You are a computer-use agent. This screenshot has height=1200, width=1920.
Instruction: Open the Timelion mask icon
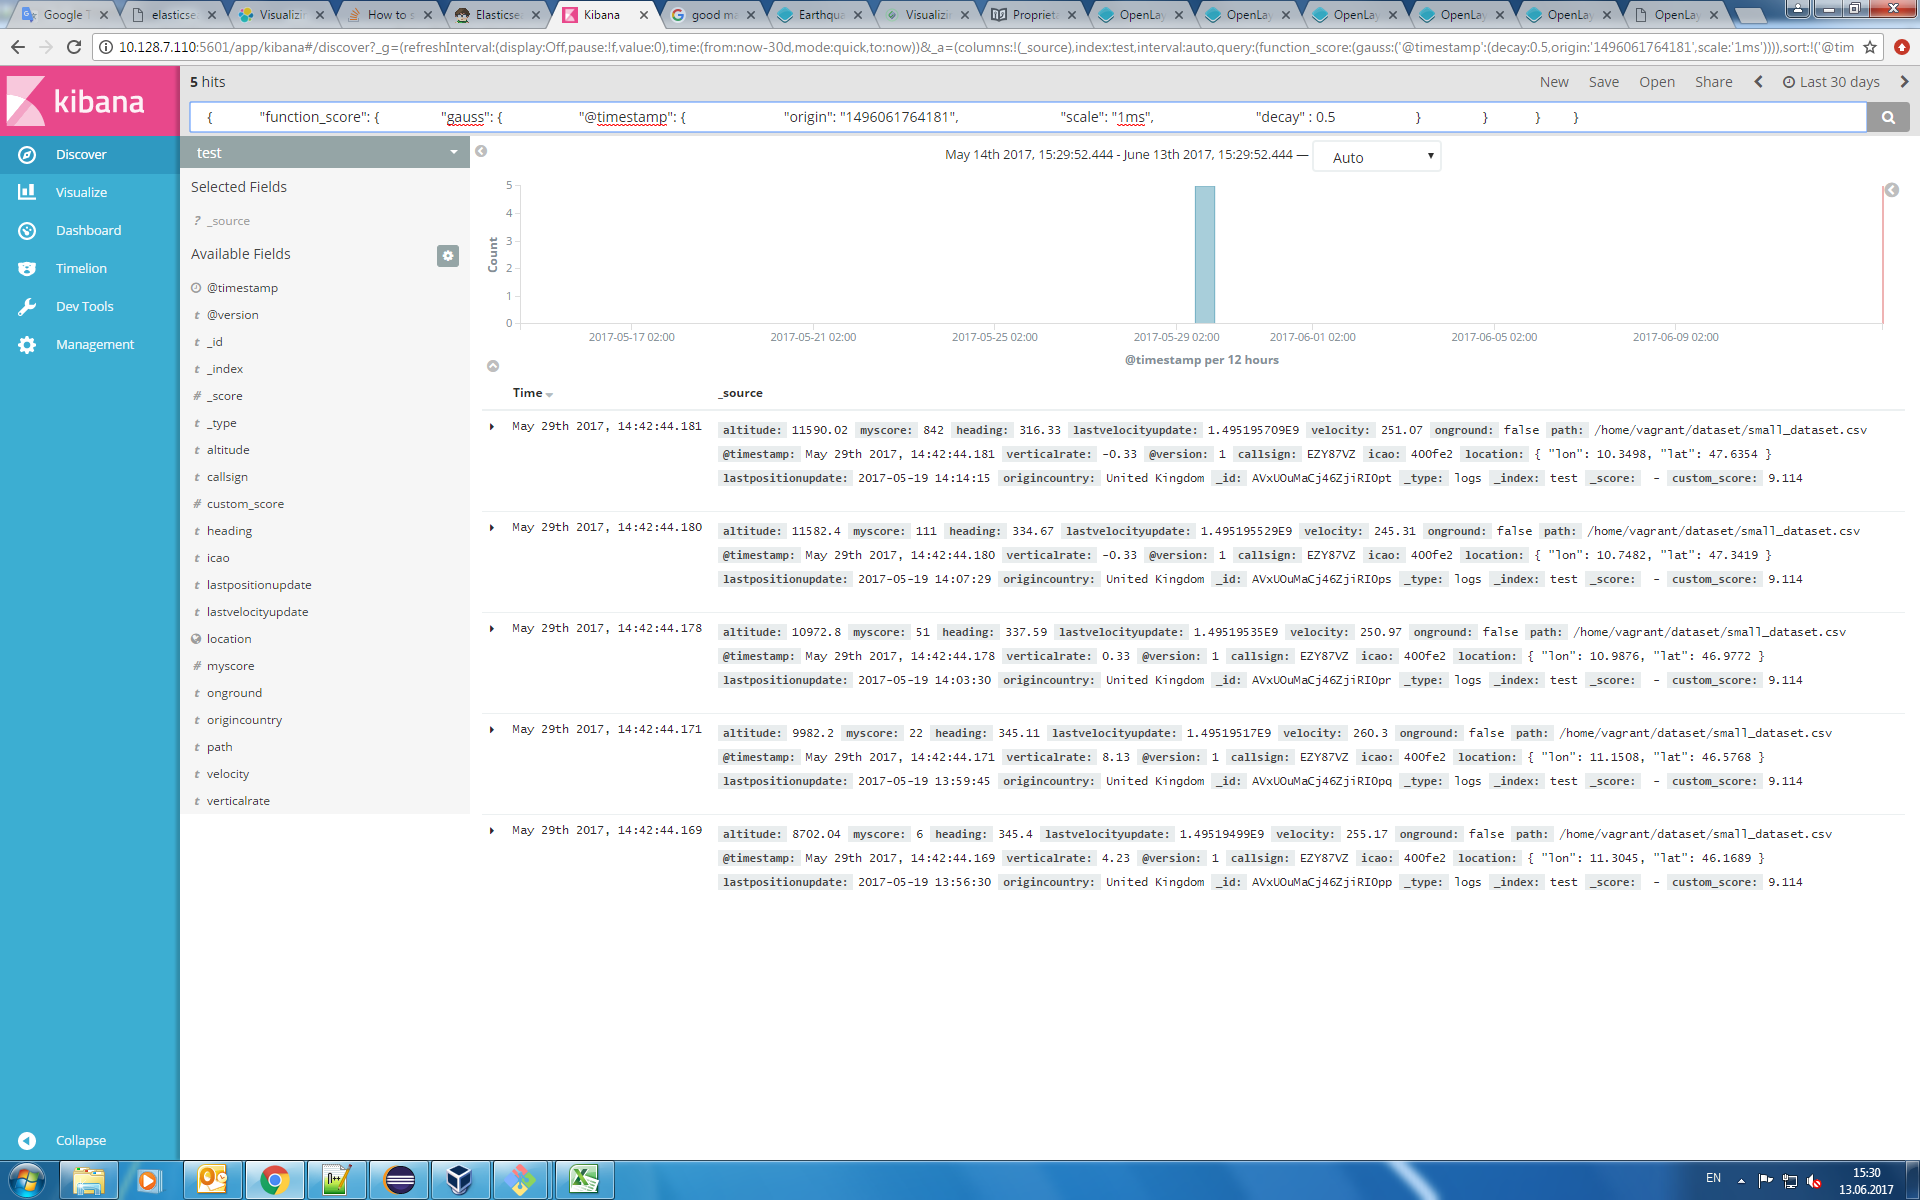(x=27, y=268)
